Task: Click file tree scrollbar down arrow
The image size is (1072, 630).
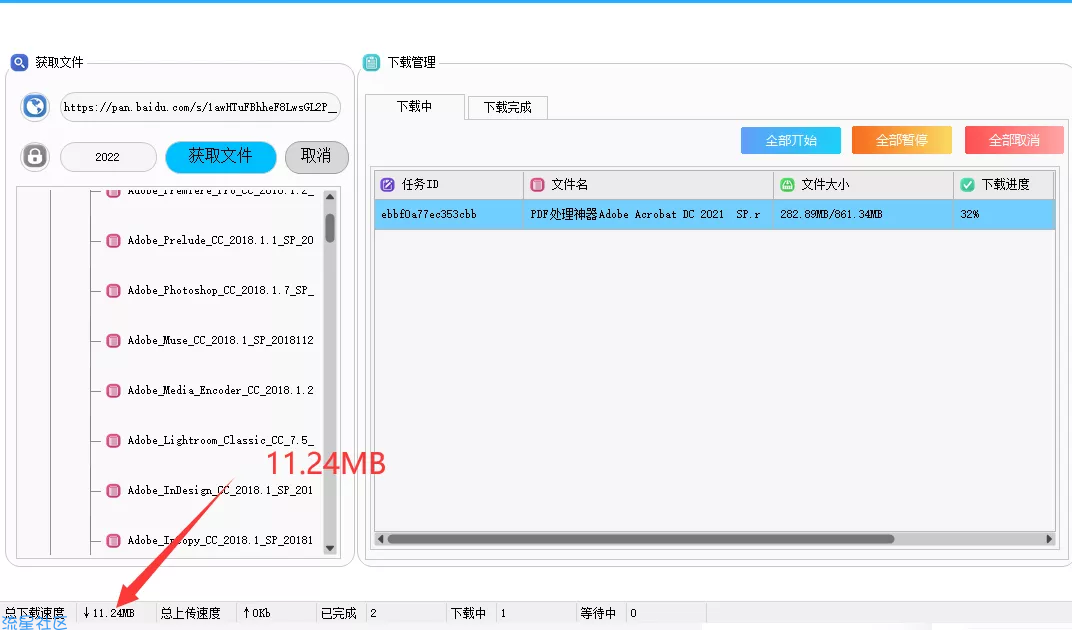Action: coord(330,548)
